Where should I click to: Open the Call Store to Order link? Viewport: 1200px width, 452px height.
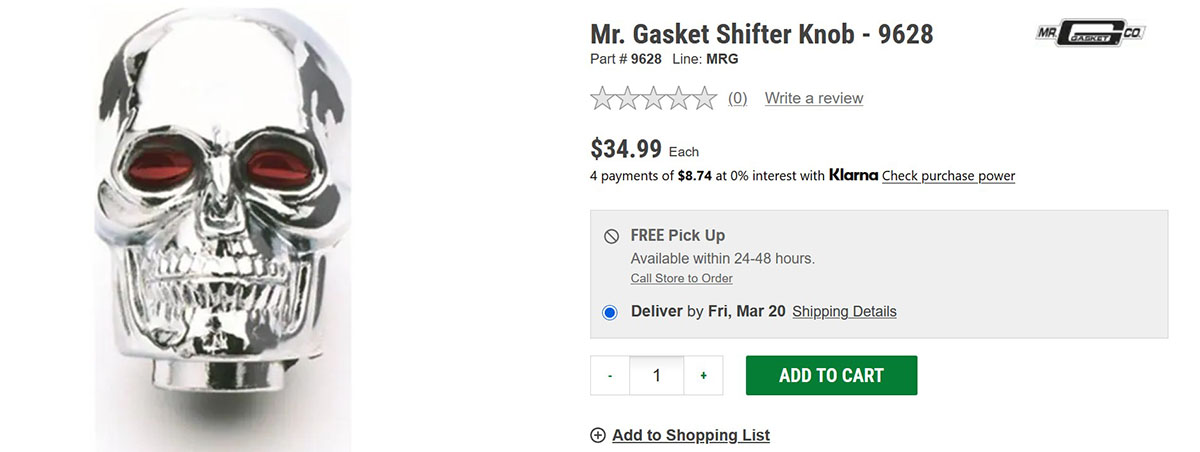pyautogui.click(x=681, y=278)
